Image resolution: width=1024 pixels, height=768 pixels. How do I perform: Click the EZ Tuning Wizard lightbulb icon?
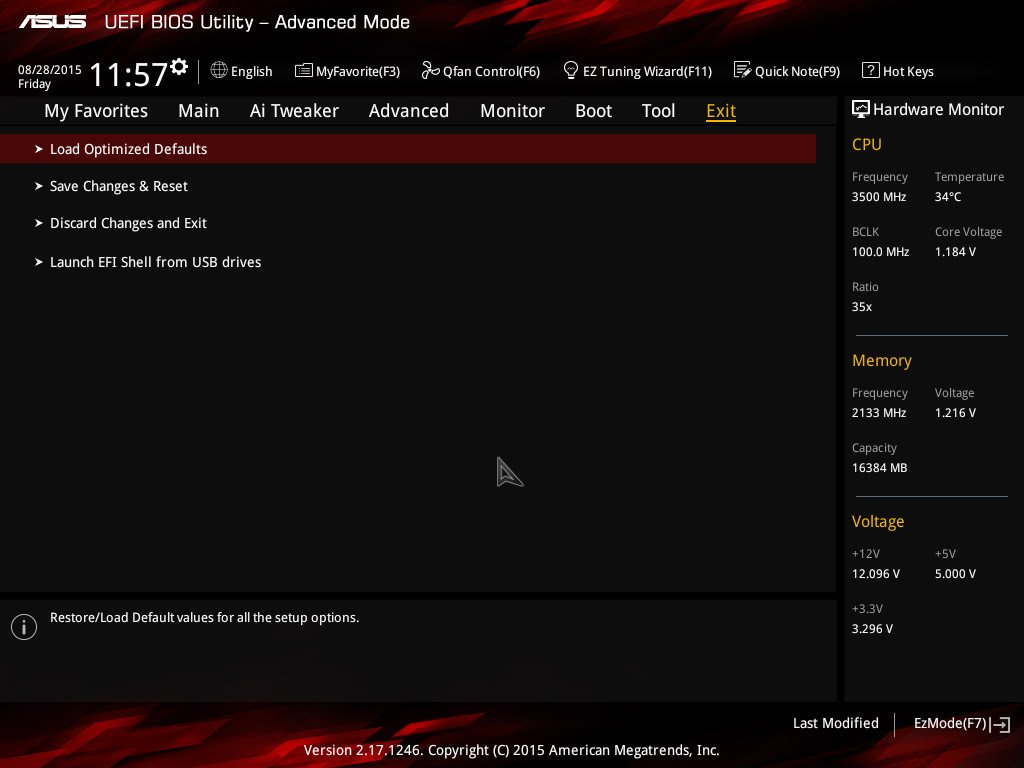570,70
